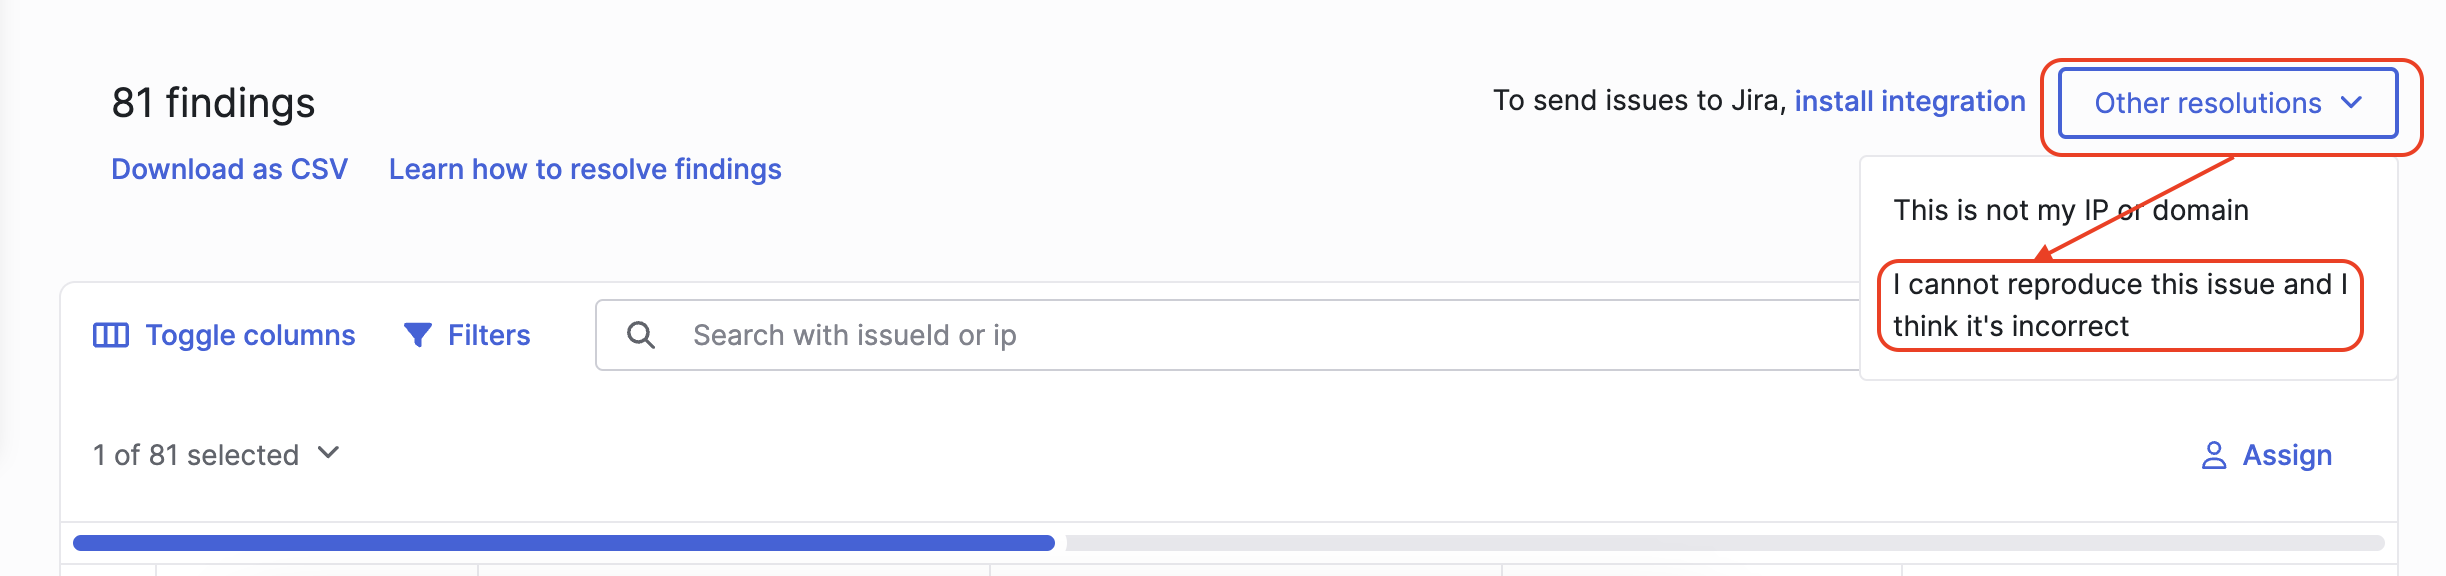Click the chevron in Other resolutions button
The width and height of the screenshot is (2446, 576).
click(x=2352, y=102)
